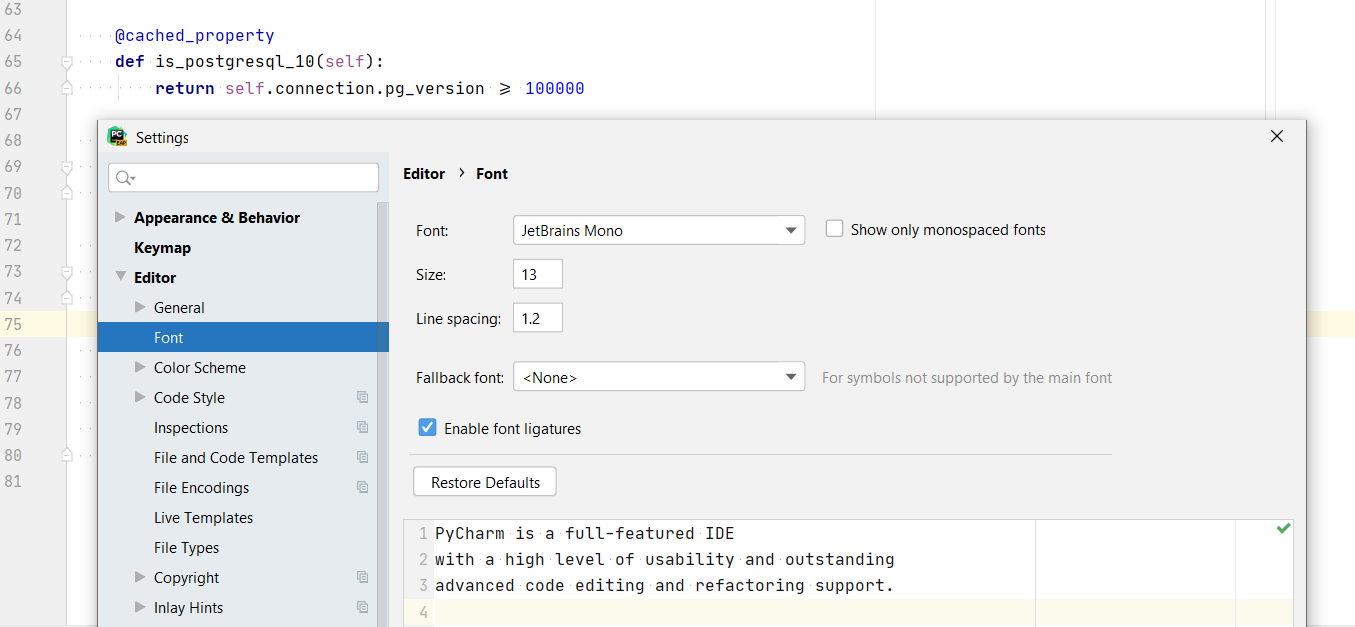This screenshot has height=627, width=1355.
Task: Click Editor in the breadcrumb header
Action: click(424, 173)
